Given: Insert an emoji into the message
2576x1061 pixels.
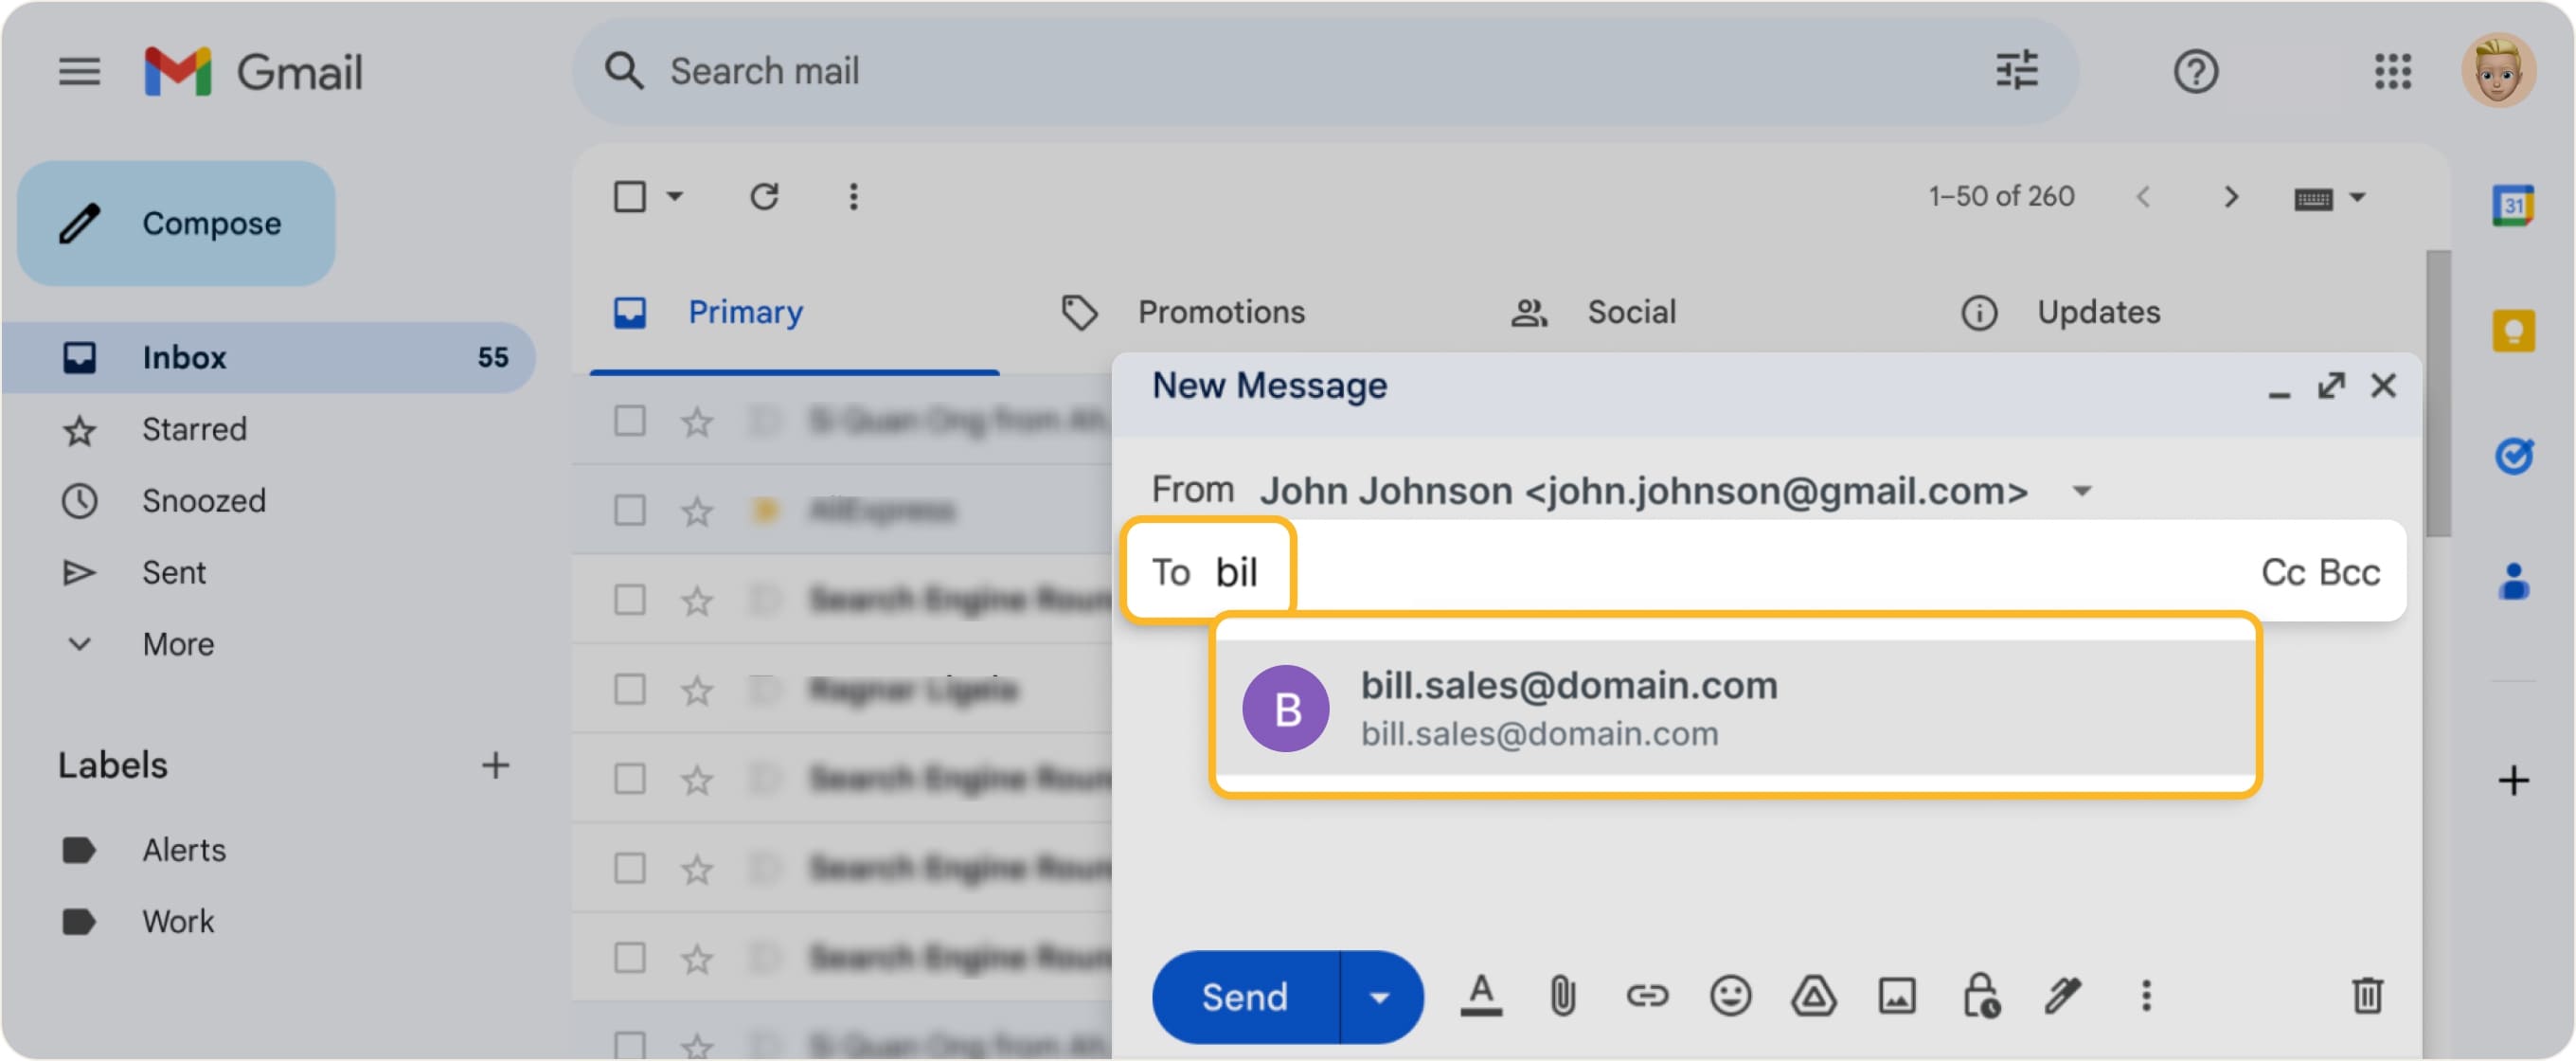Looking at the screenshot, I should 1730,996.
